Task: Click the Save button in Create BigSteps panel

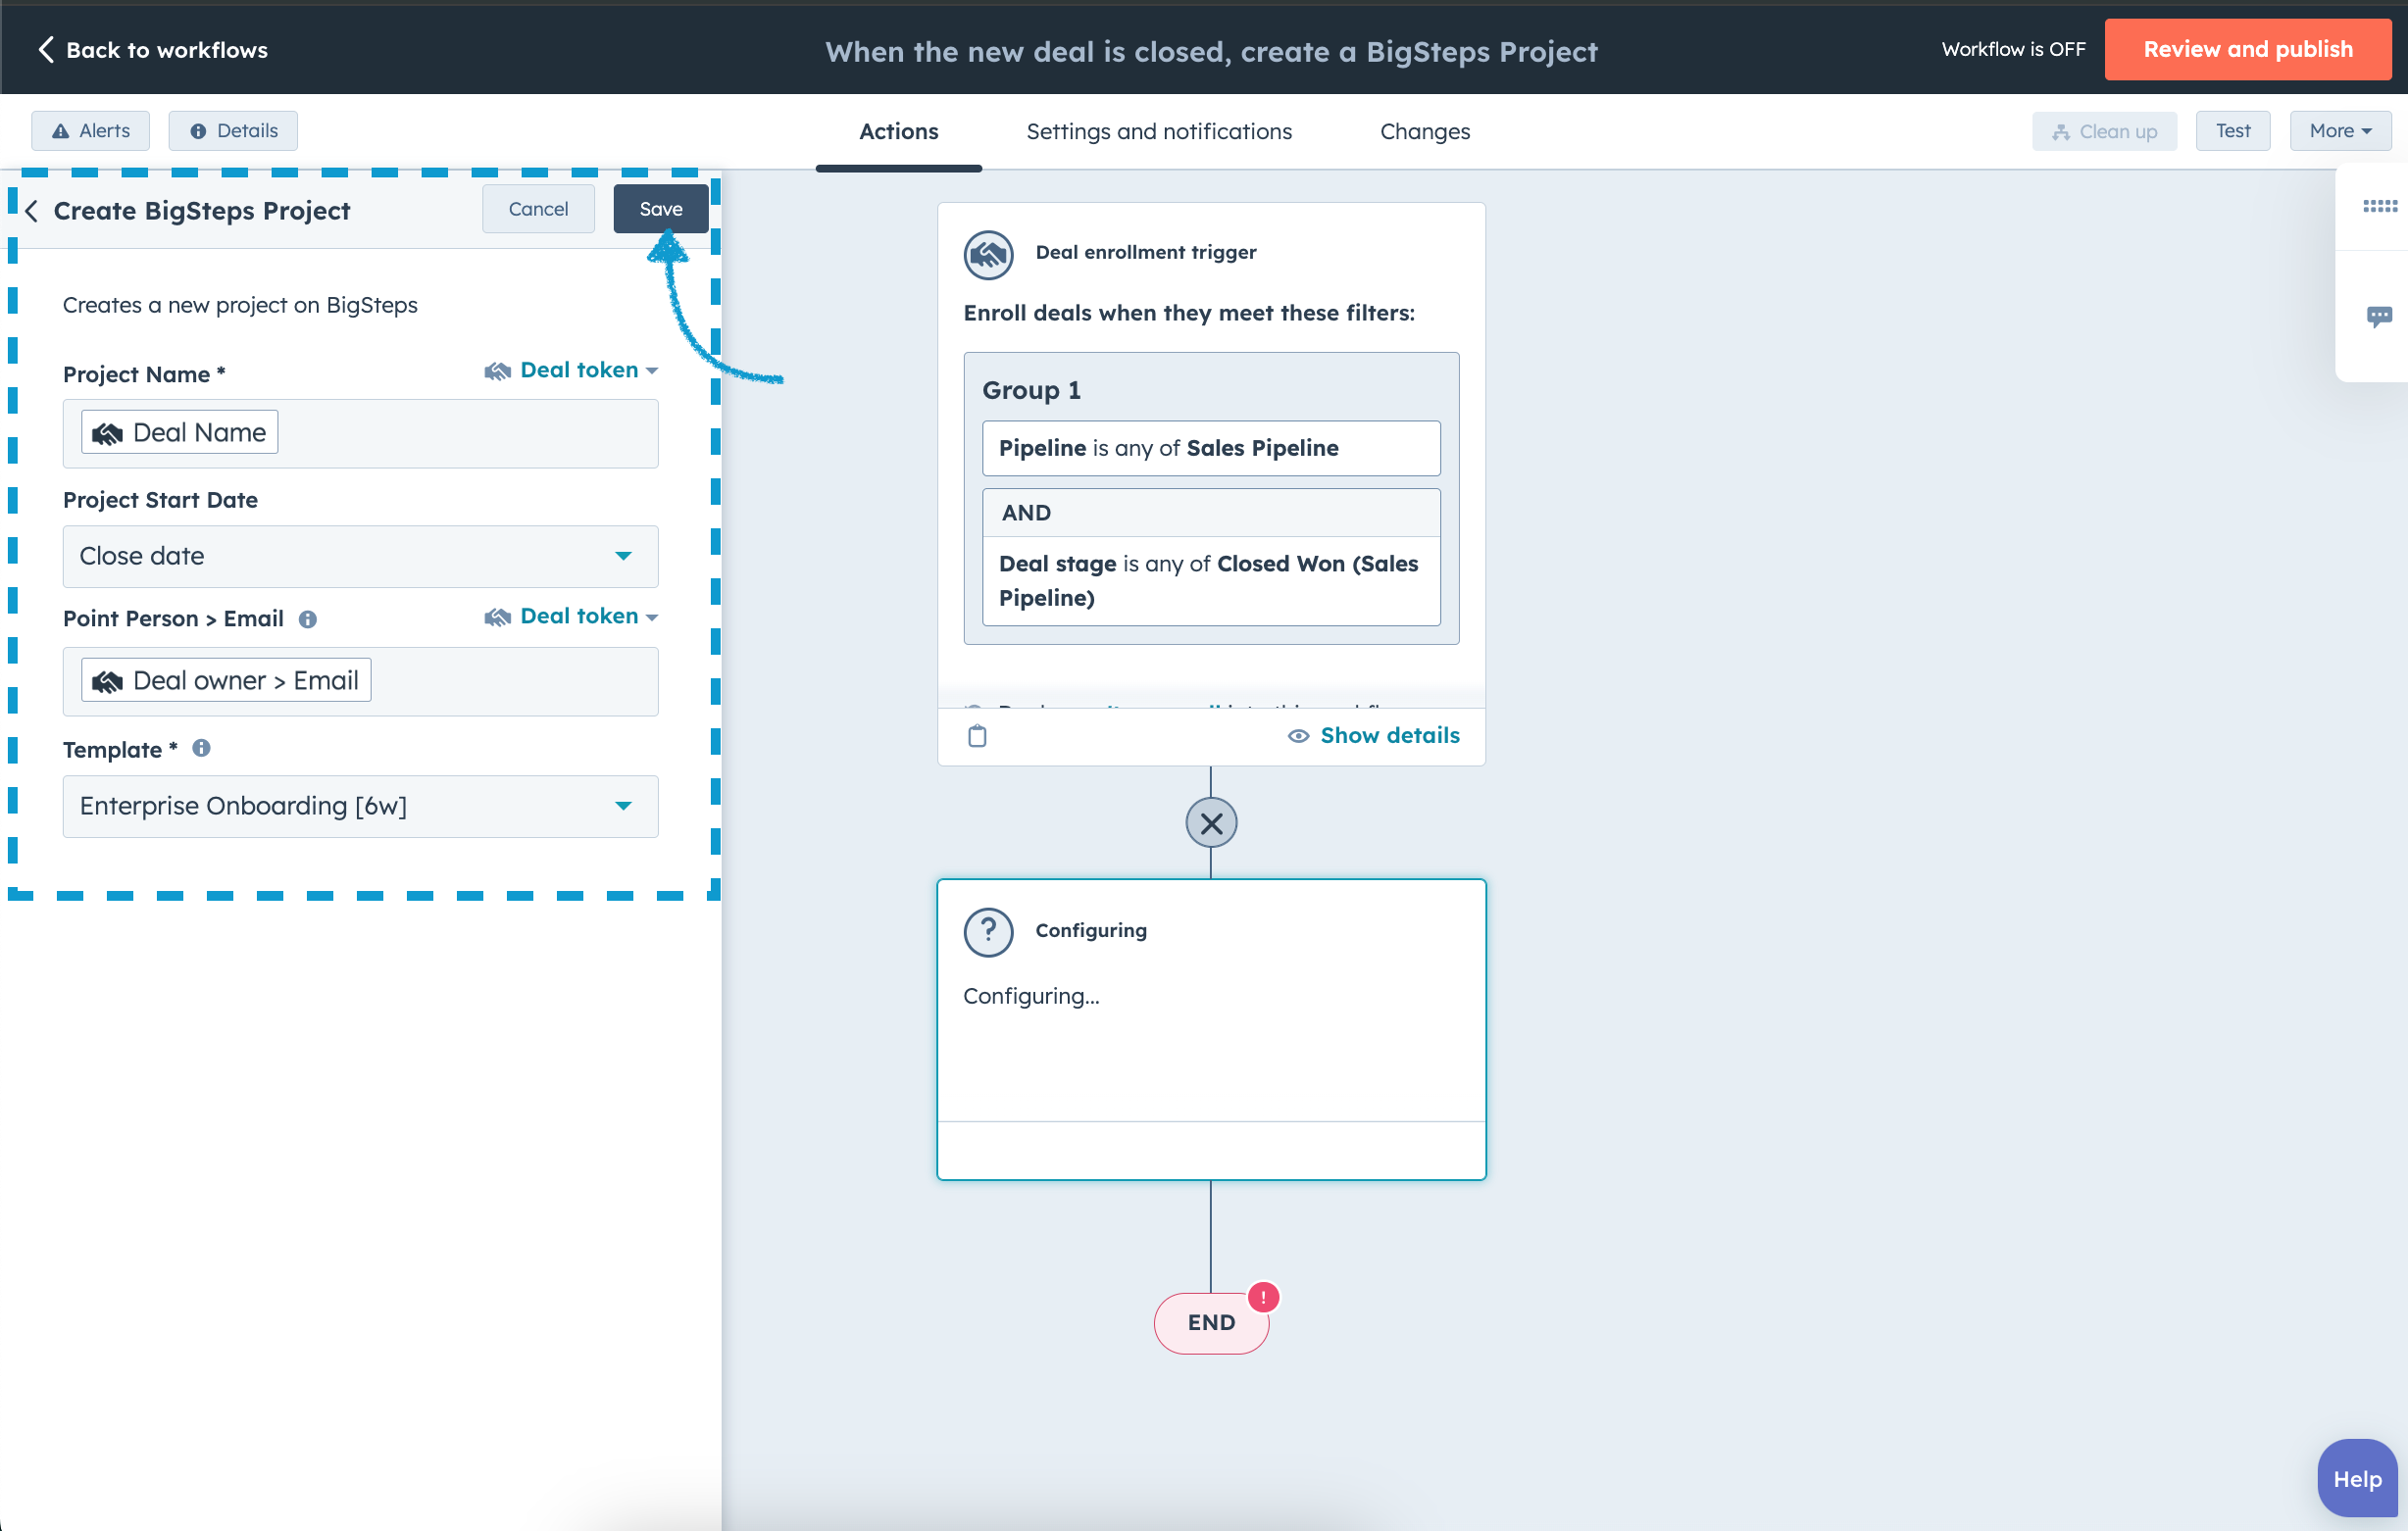Action: [x=658, y=209]
